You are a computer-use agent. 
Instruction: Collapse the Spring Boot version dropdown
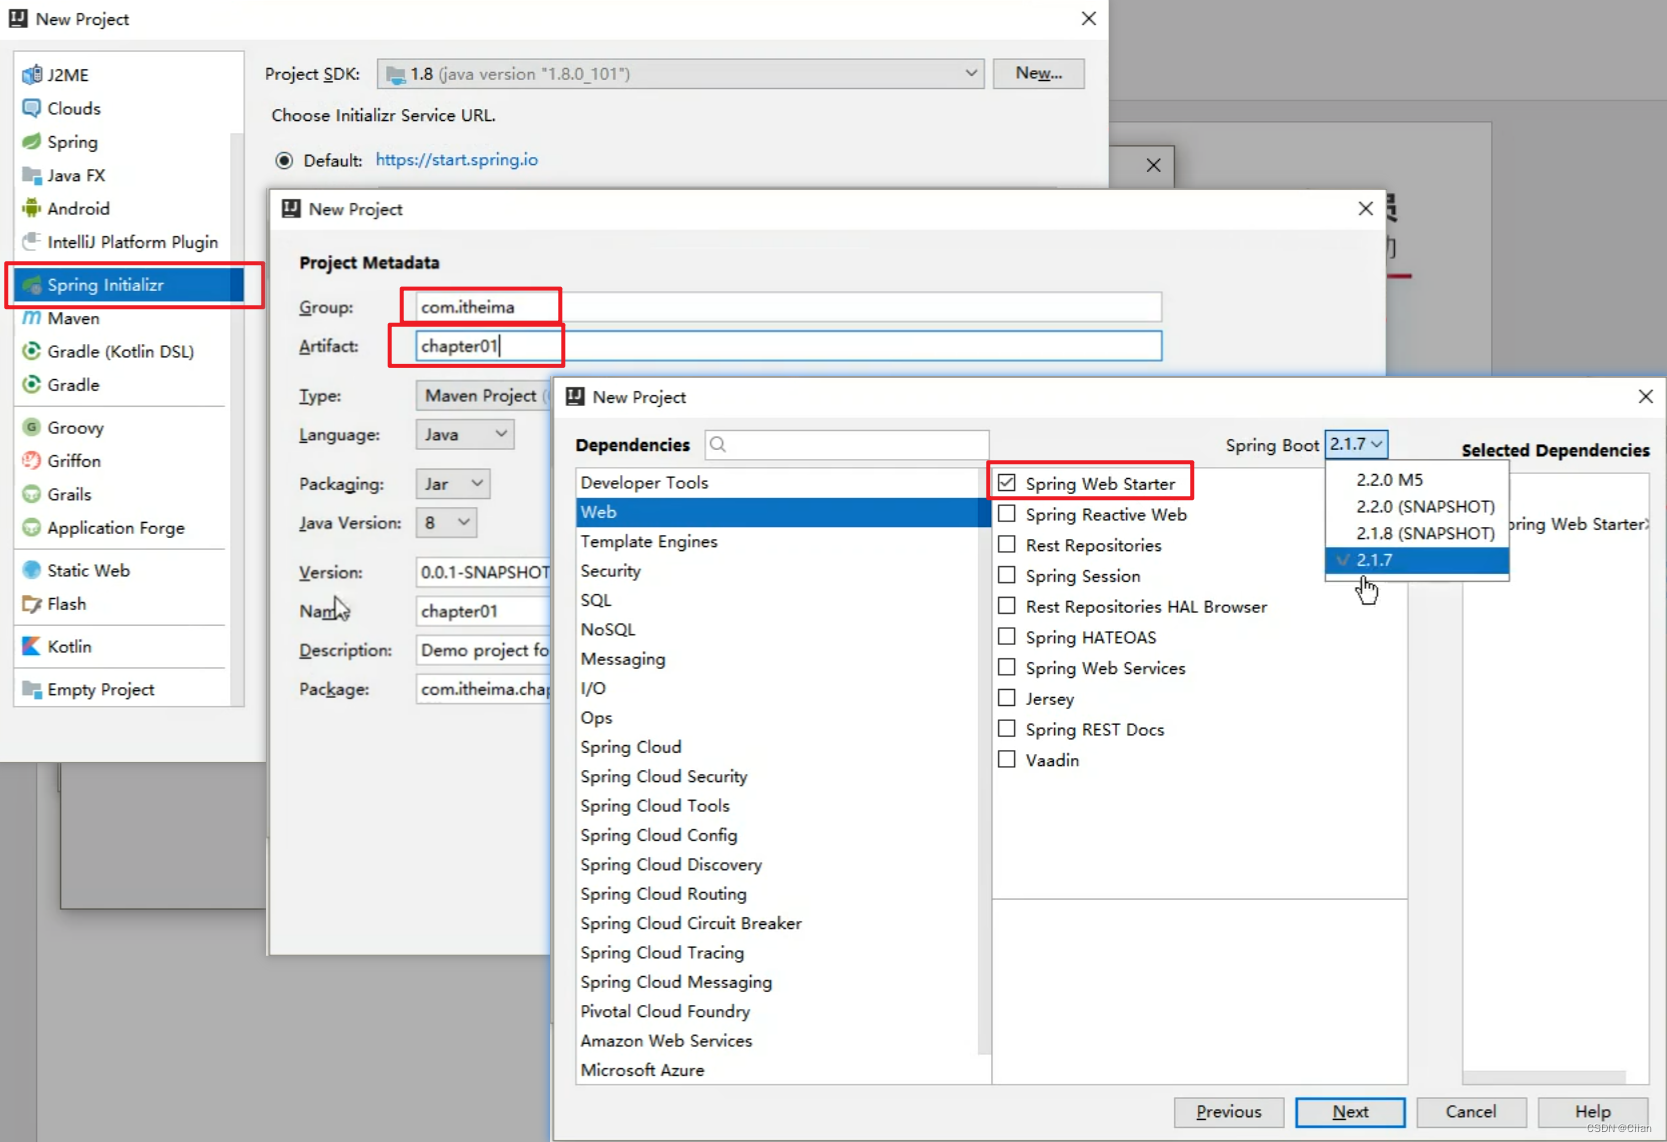point(1356,444)
